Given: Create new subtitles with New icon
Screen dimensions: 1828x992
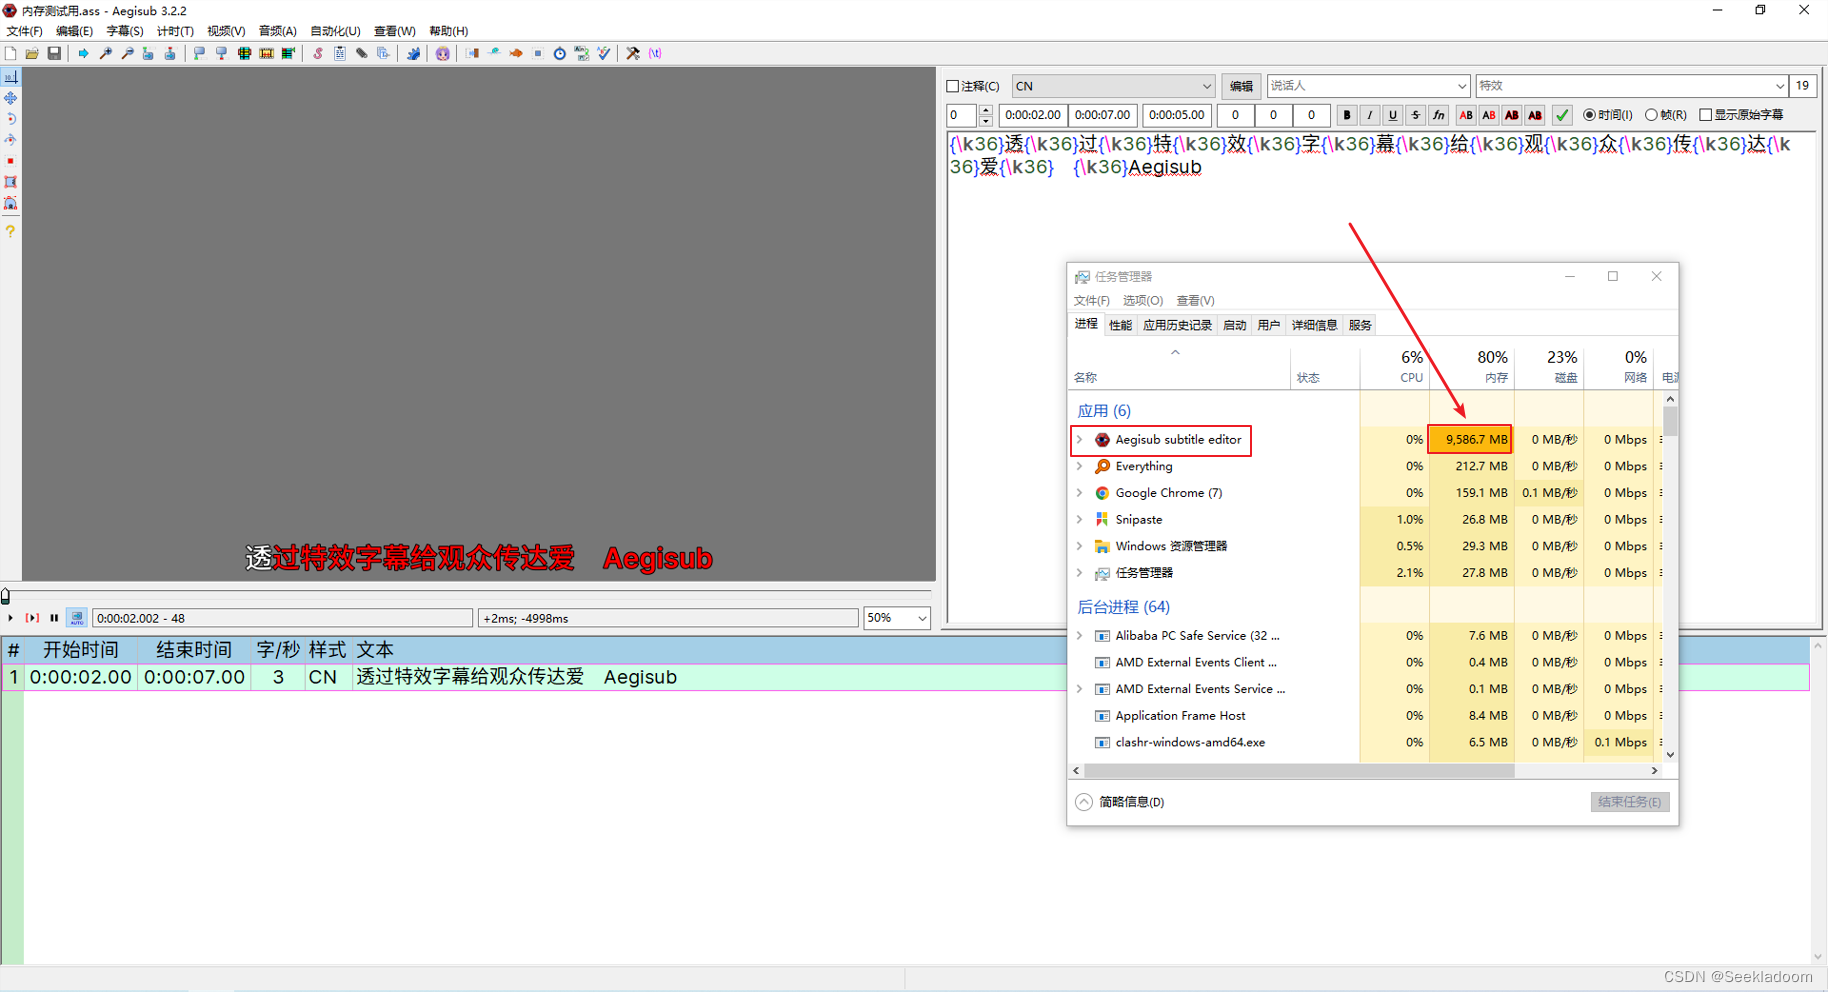Looking at the screenshot, I should (10, 53).
